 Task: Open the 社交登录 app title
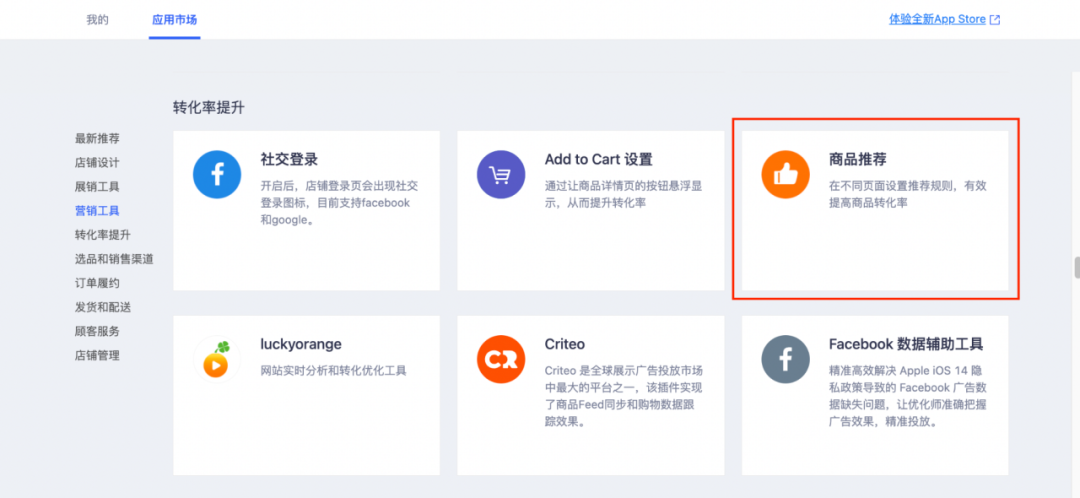[289, 159]
